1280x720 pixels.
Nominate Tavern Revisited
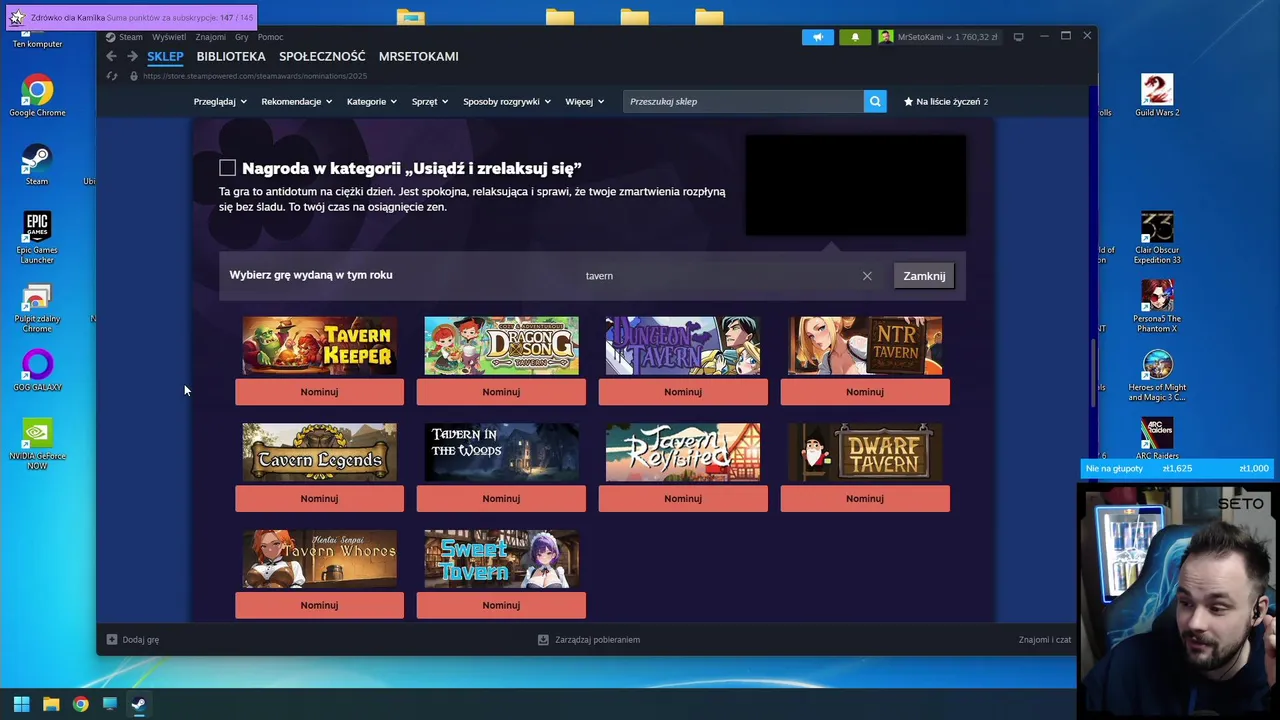click(683, 498)
